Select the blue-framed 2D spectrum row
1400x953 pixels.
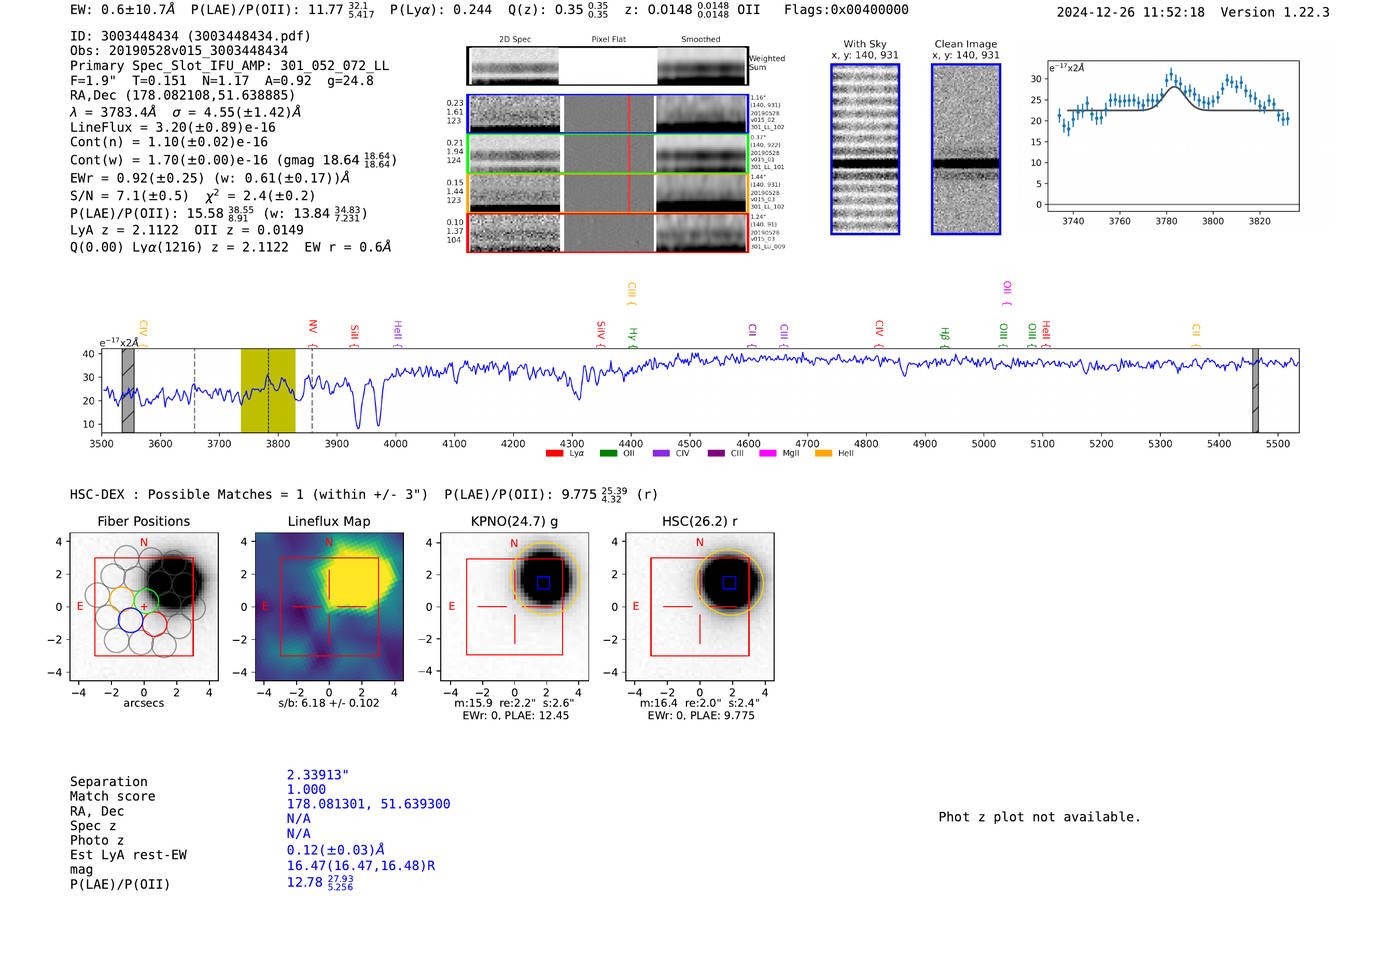pyautogui.click(x=607, y=114)
